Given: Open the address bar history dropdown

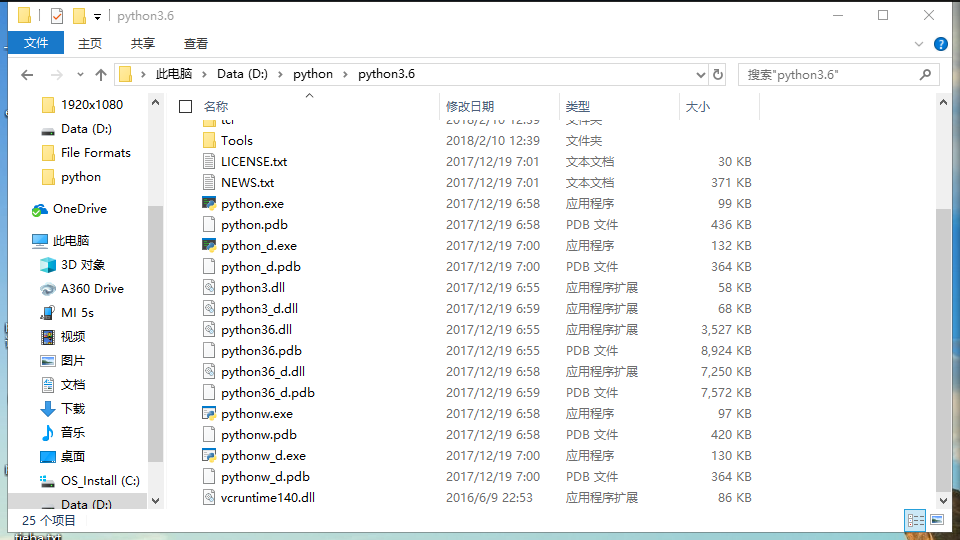Looking at the screenshot, I should (x=700, y=75).
